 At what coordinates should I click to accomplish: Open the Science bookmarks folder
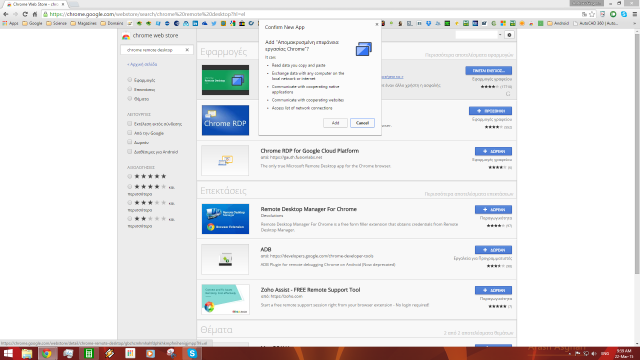56,23
